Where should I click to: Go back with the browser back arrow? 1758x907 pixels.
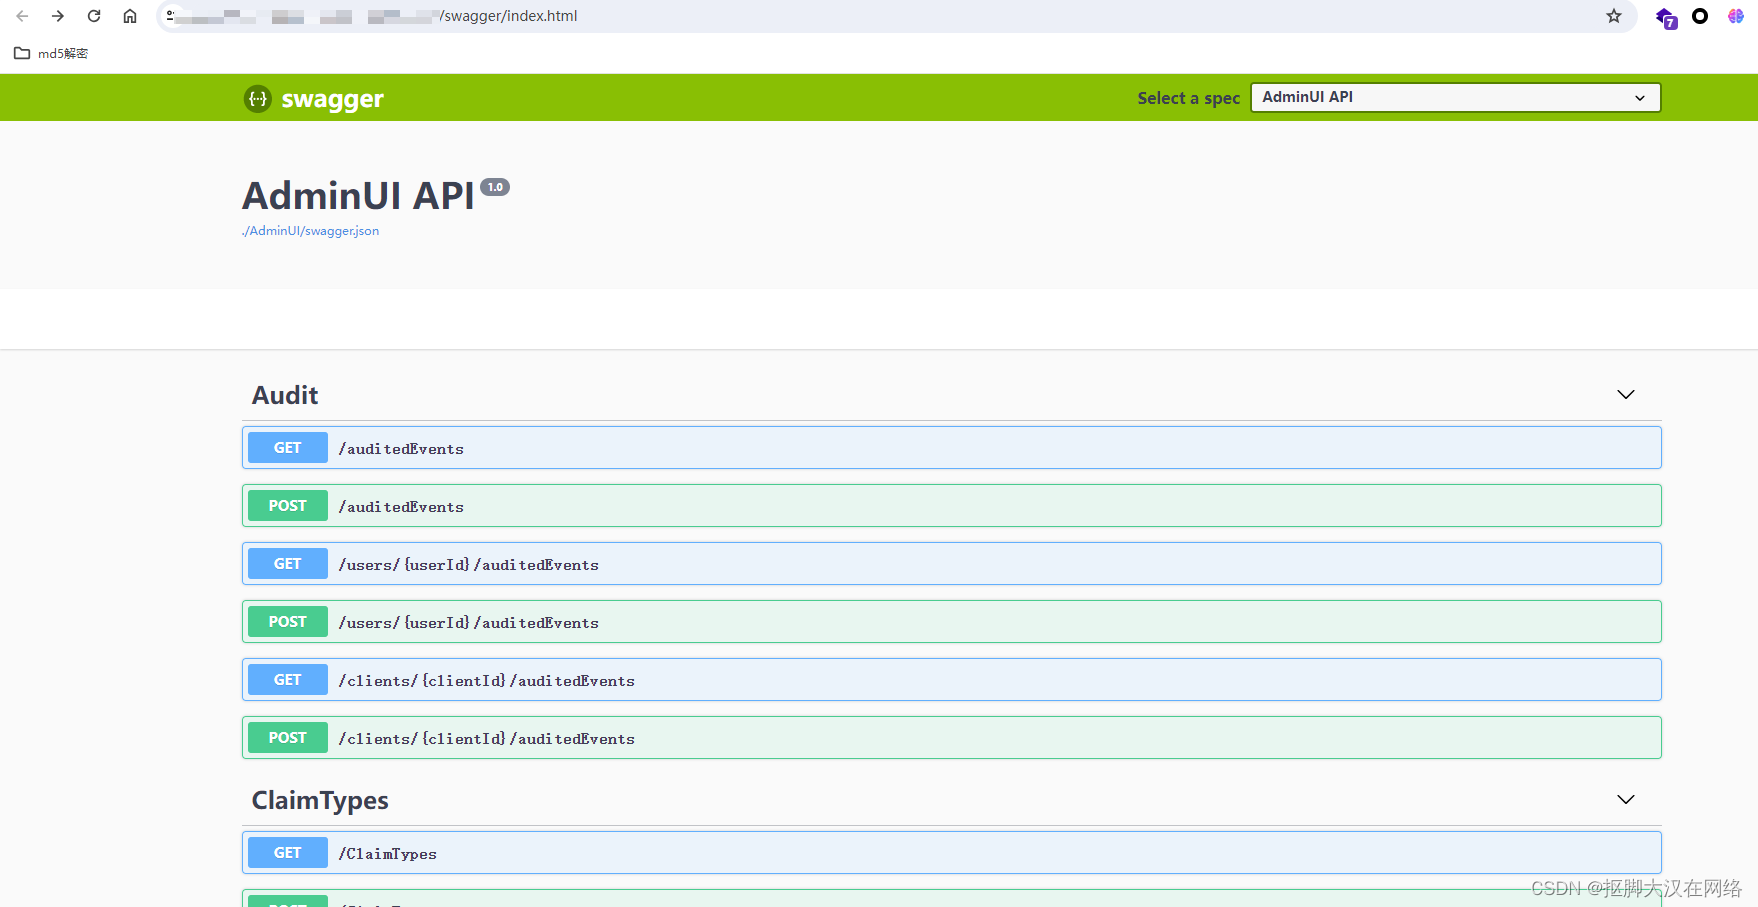point(22,16)
